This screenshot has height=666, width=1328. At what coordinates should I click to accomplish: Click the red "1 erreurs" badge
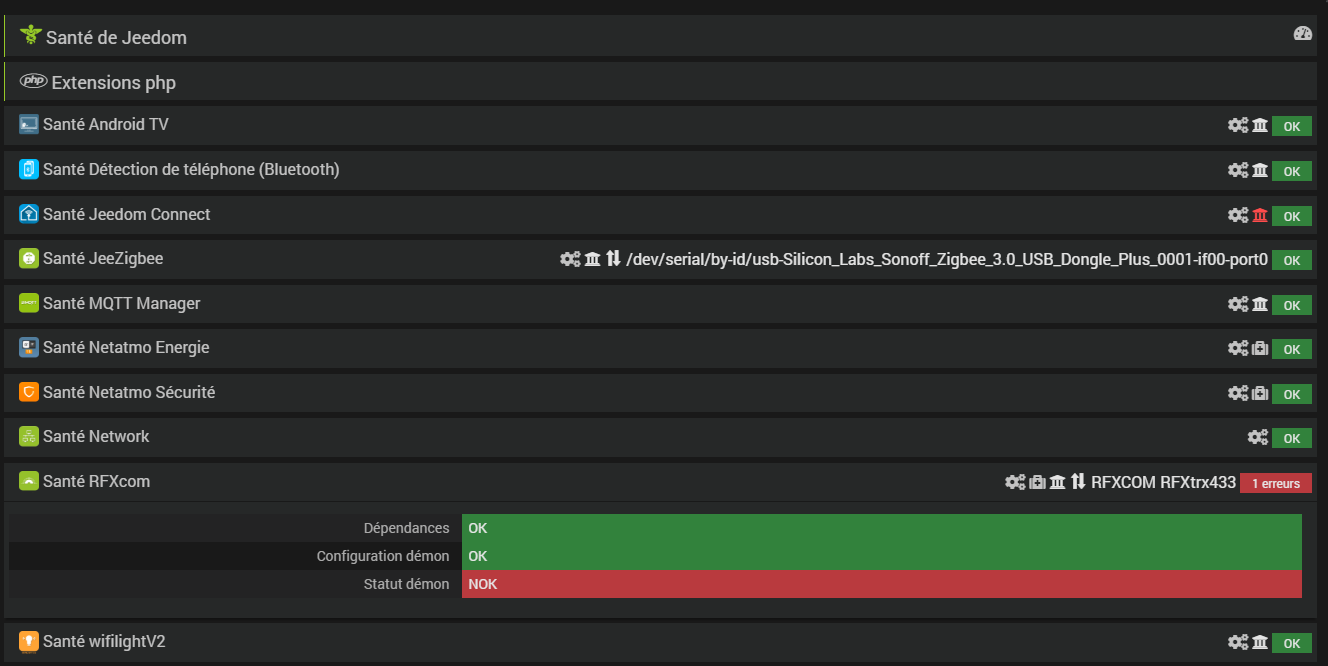(1275, 484)
